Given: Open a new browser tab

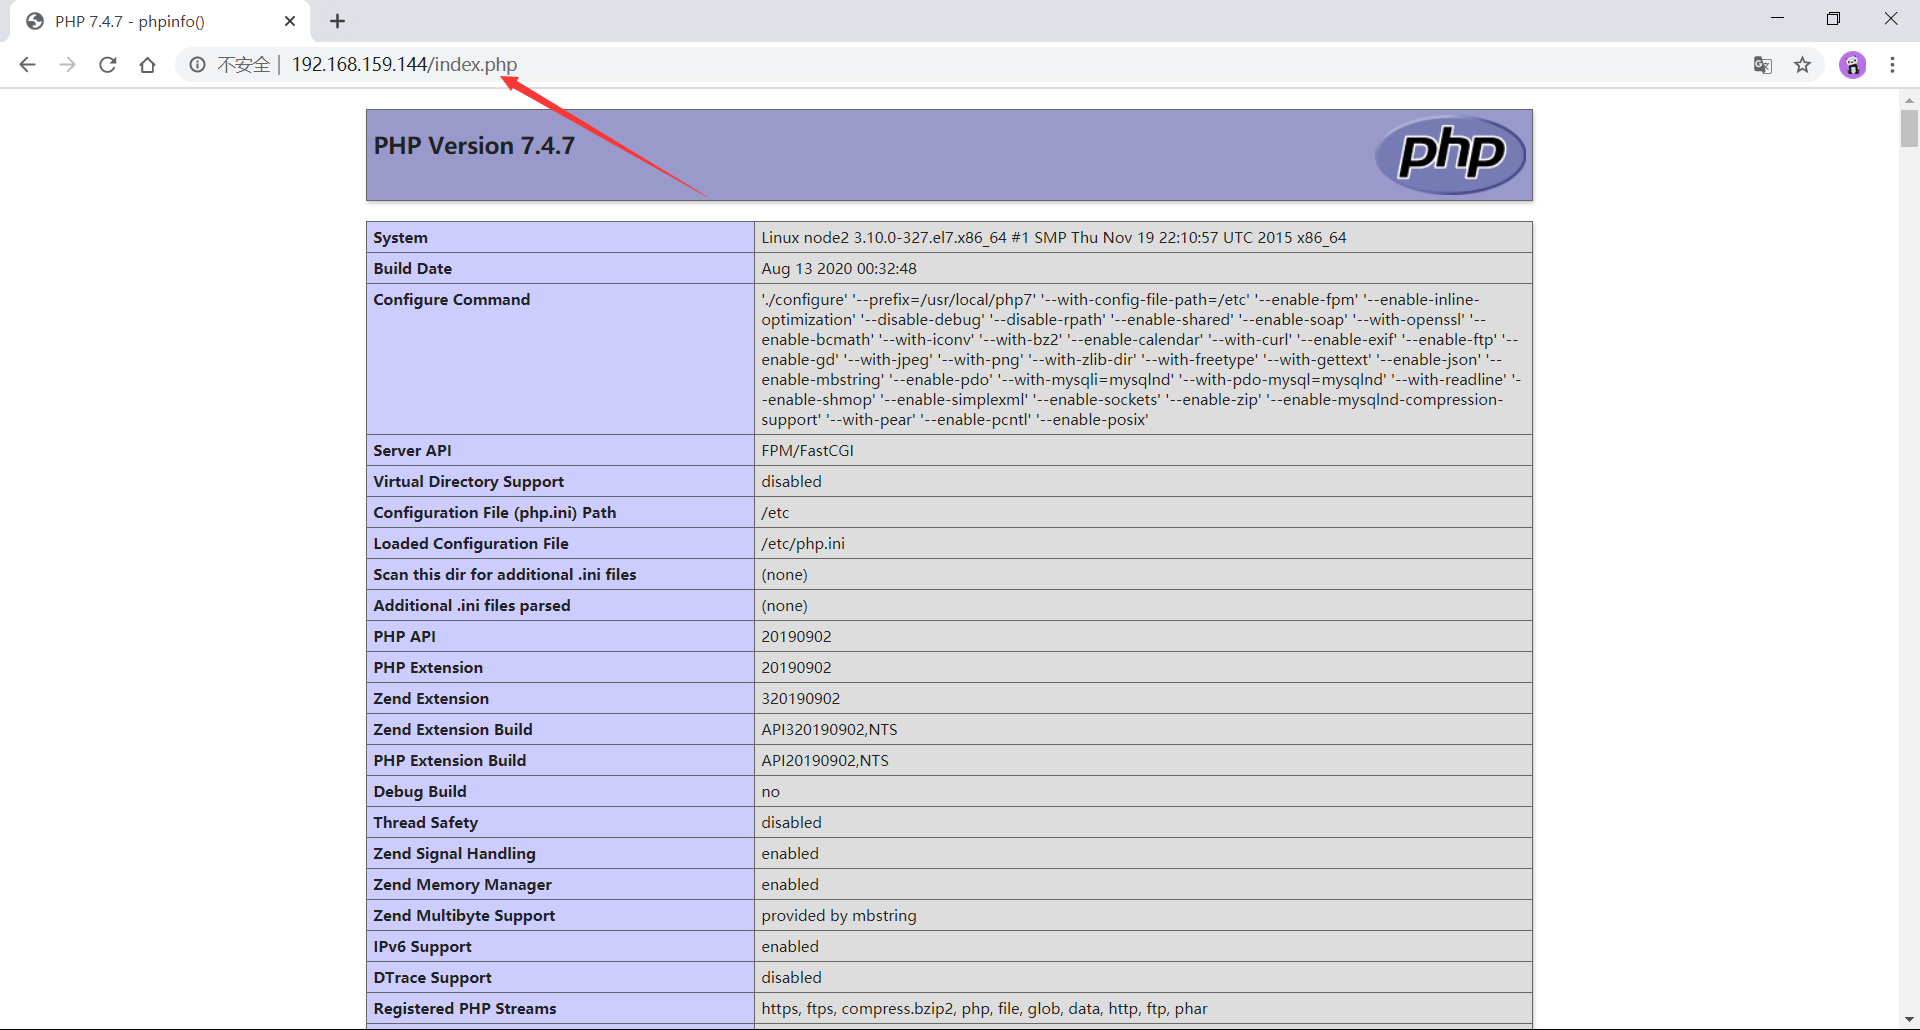Looking at the screenshot, I should 338,21.
